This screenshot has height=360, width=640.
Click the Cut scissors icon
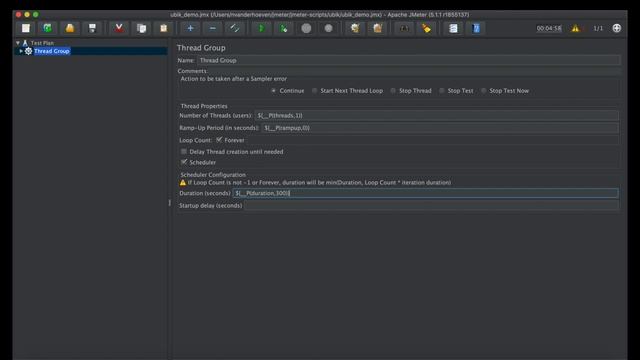(x=119, y=28)
